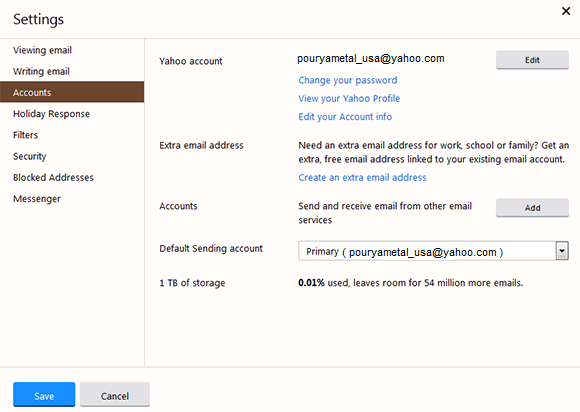Cancel the settings dialog
The height and width of the screenshot is (412, 580).
click(115, 395)
